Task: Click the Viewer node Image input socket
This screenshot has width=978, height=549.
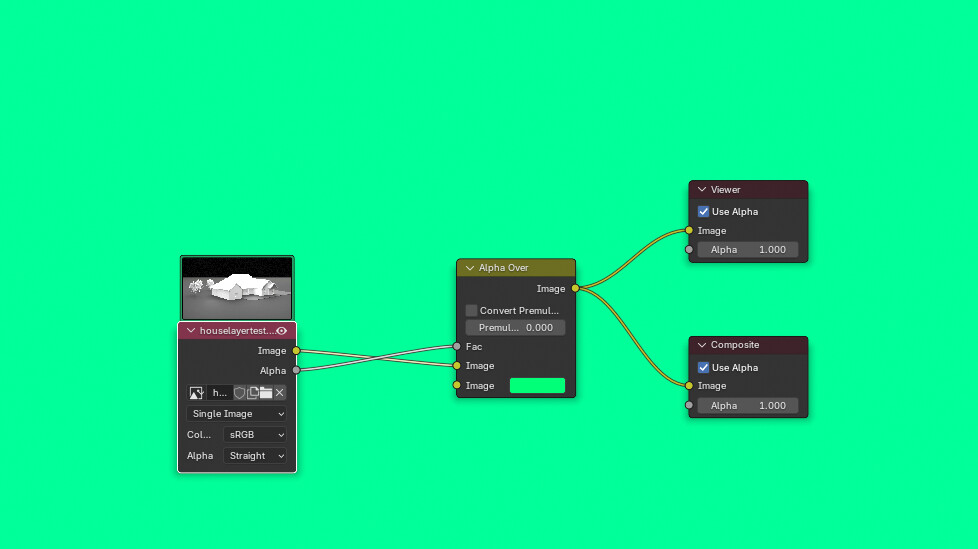Action: pos(689,230)
